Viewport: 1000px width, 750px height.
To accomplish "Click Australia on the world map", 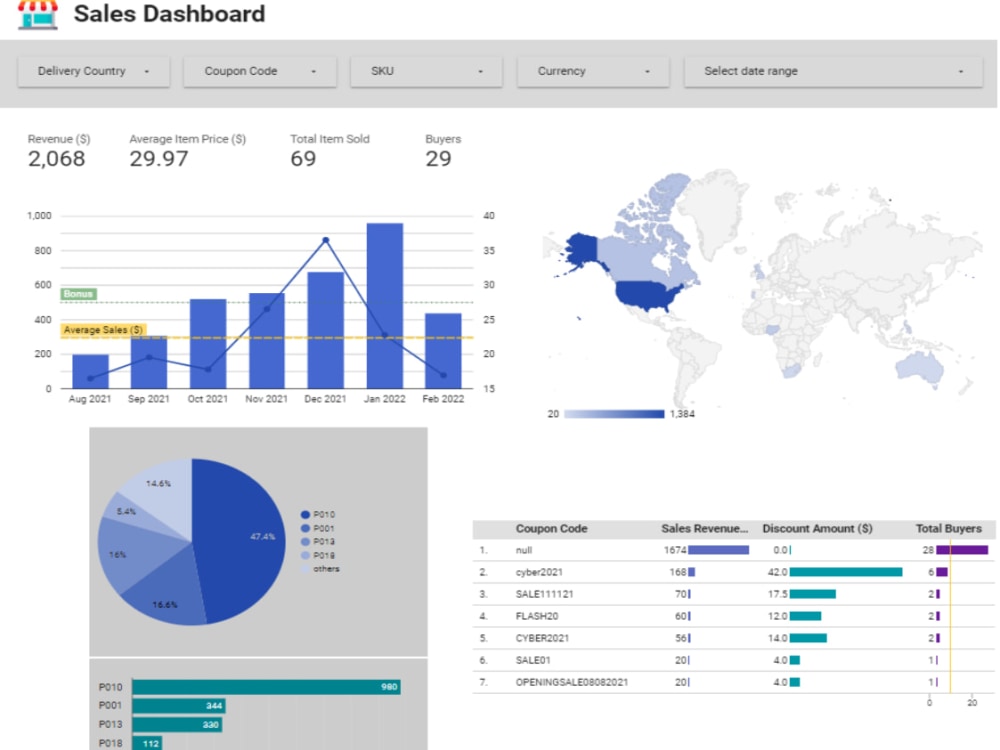I will [x=919, y=367].
